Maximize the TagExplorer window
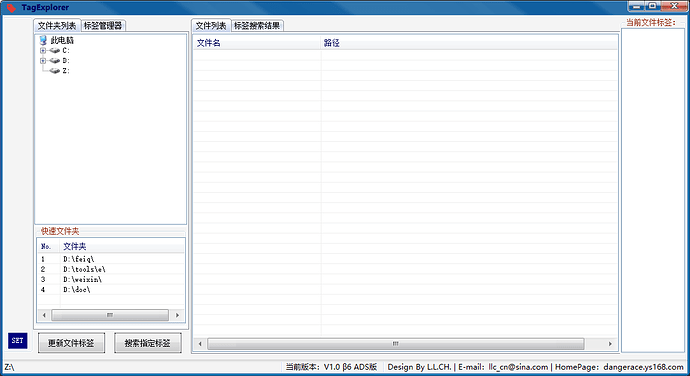The width and height of the screenshot is (690, 376). [653, 6]
